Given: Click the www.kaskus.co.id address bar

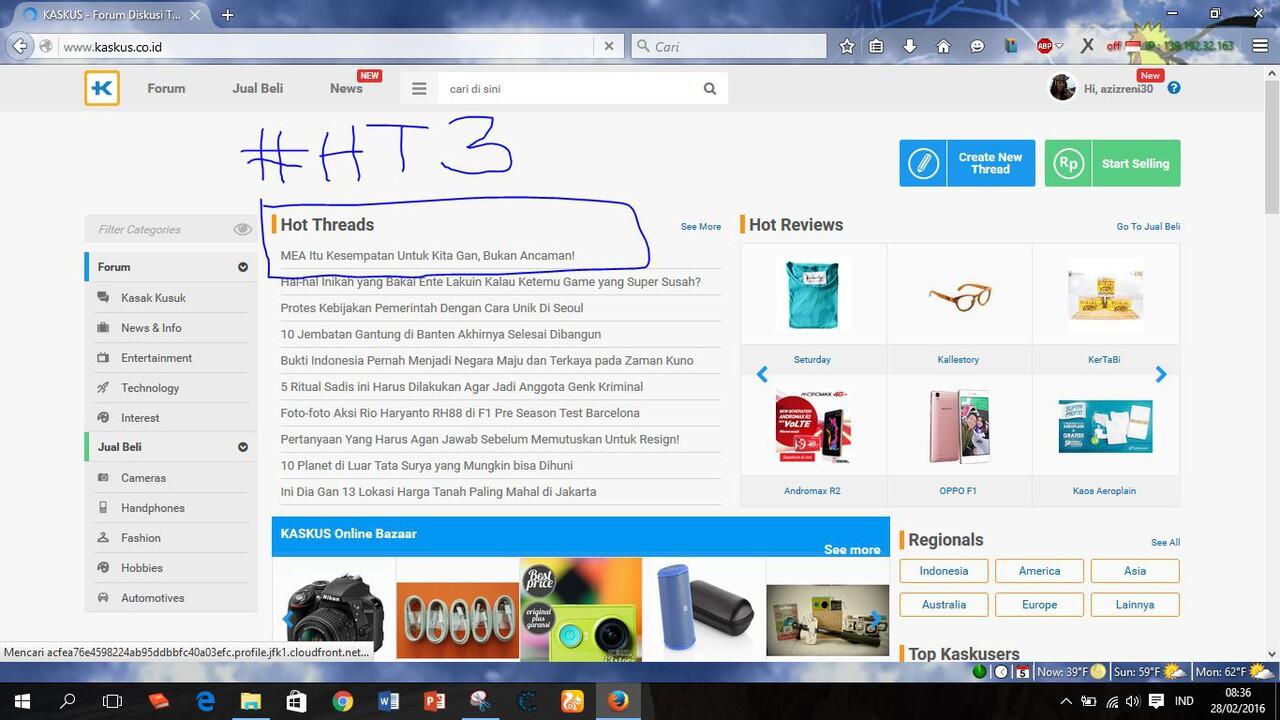Looking at the screenshot, I should [x=325, y=46].
